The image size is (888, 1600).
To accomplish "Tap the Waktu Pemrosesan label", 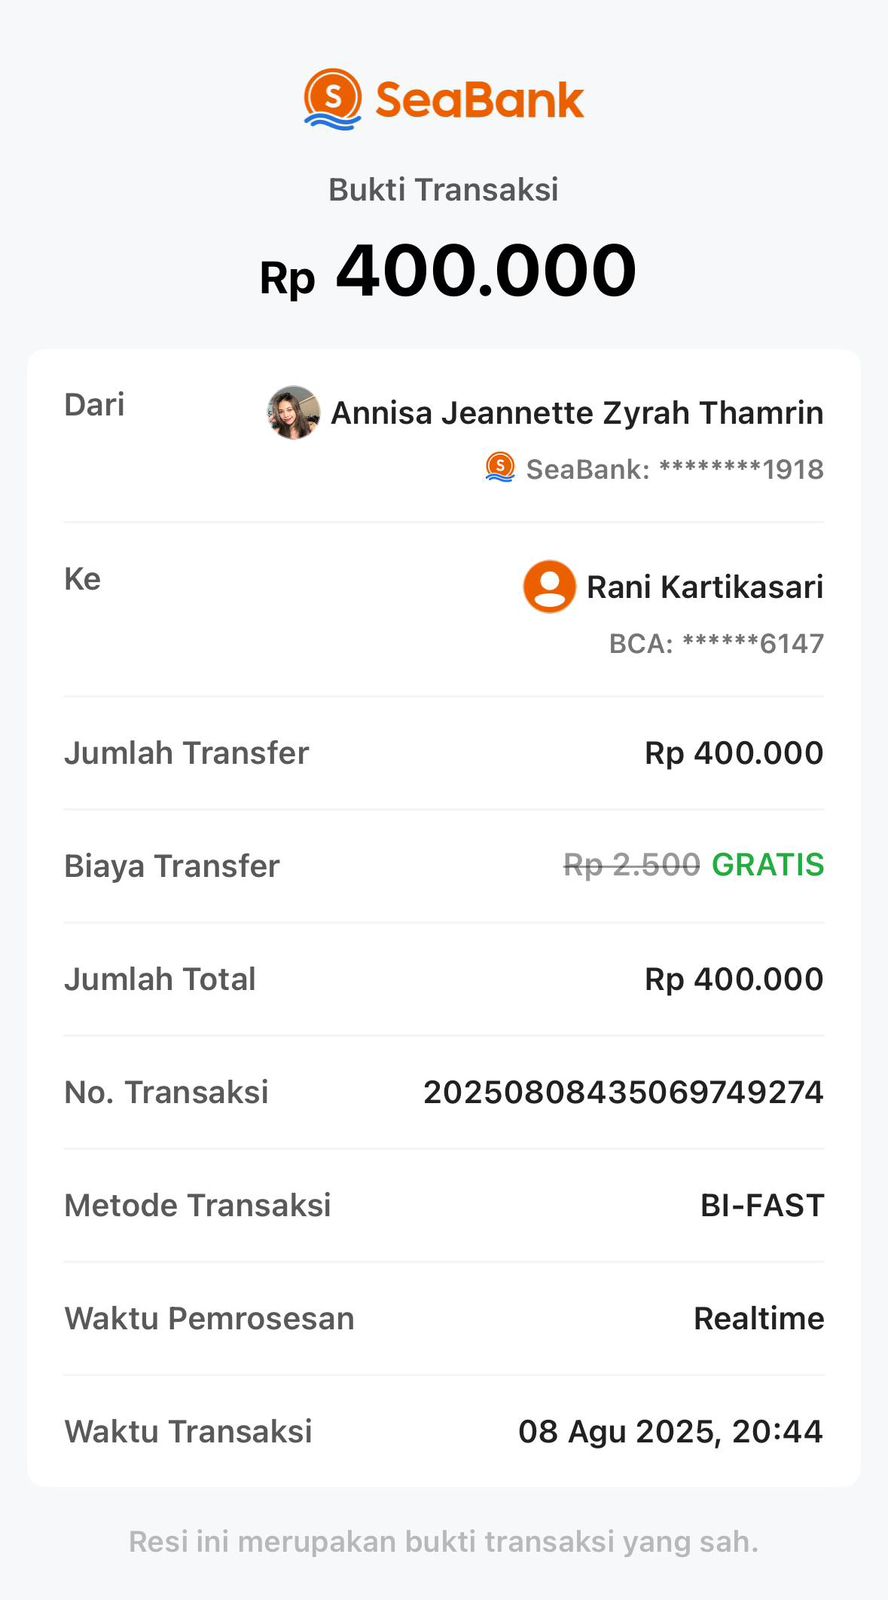I will pos(209,1318).
